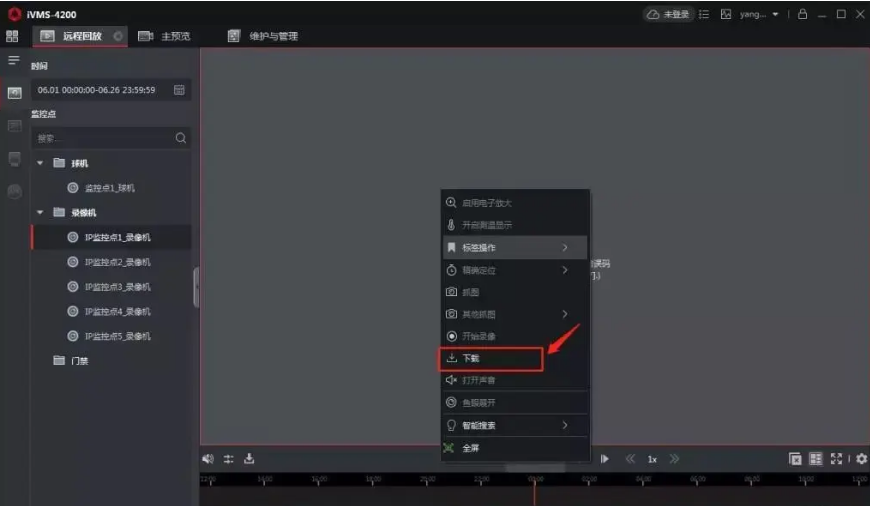Viewport: 870px width, 506px height.
Task: Click the download icon in playback toolbar
Action: 249,459
